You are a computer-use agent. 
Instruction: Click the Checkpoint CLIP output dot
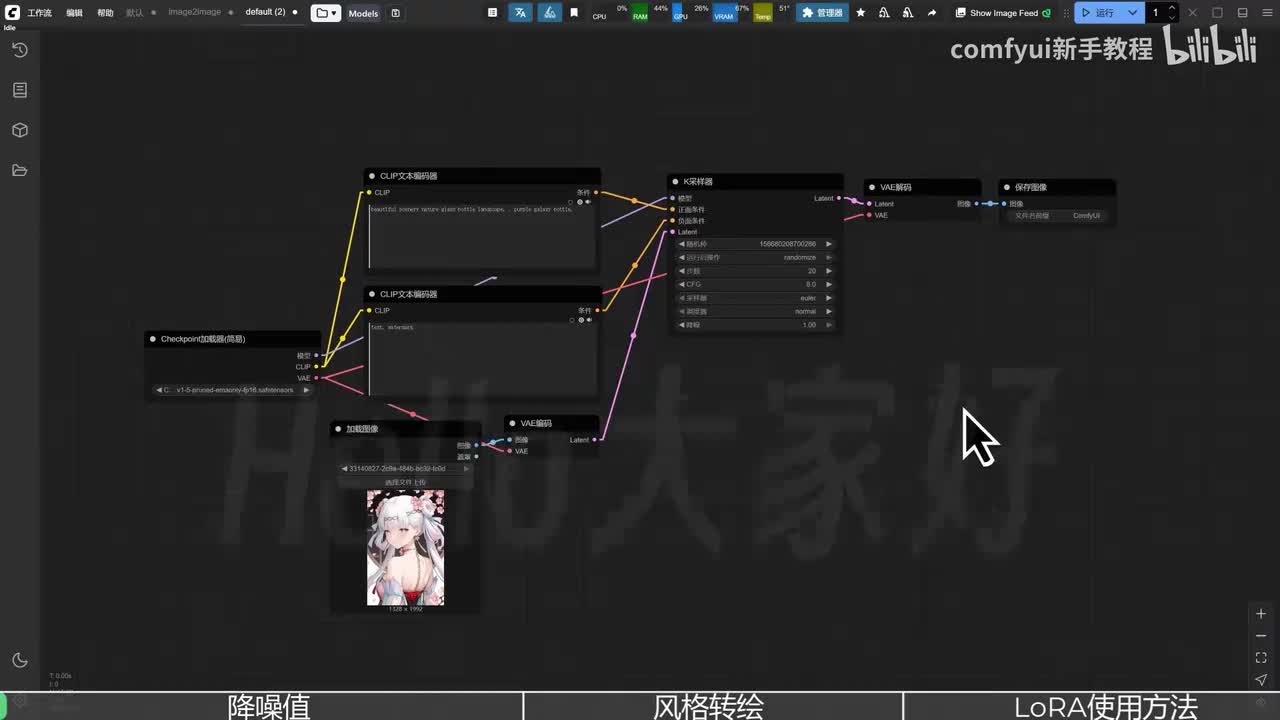click(317, 367)
